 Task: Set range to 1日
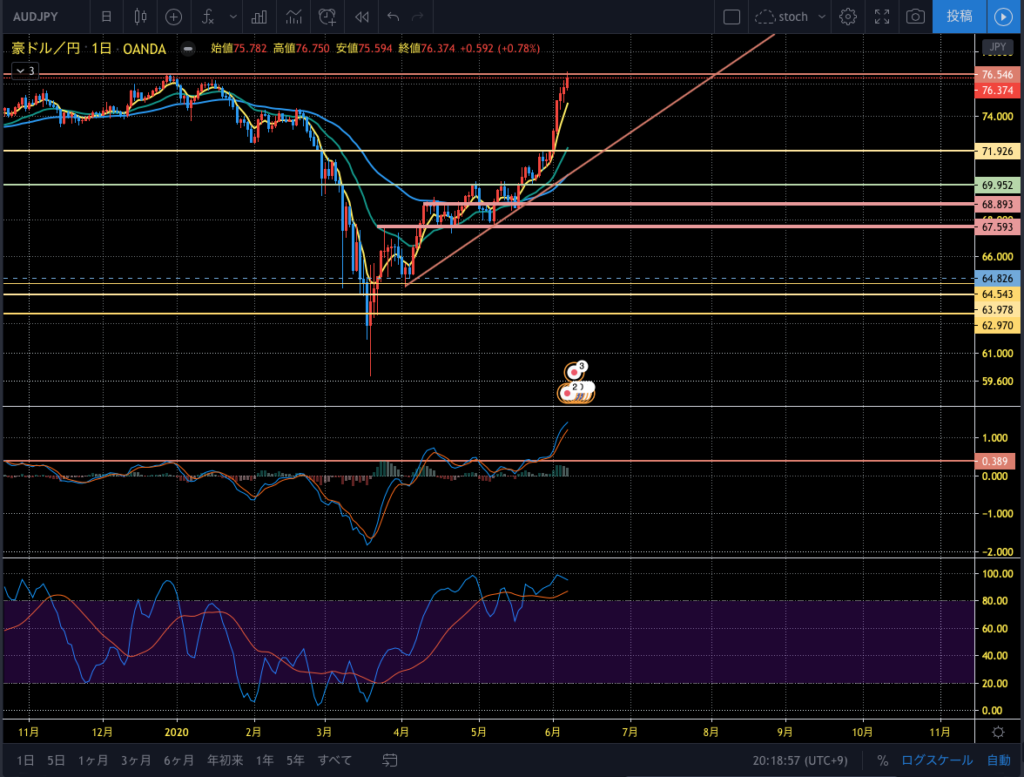(25, 760)
